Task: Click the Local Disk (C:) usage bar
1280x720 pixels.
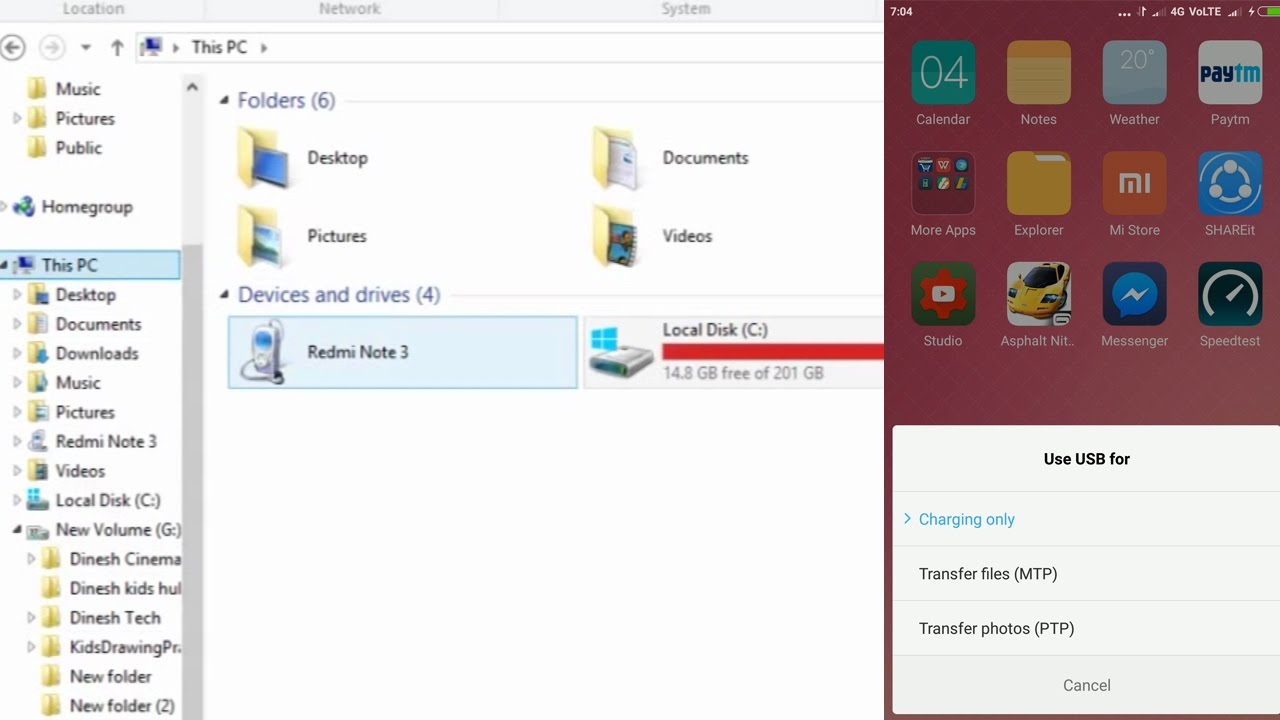Action: (x=773, y=351)
